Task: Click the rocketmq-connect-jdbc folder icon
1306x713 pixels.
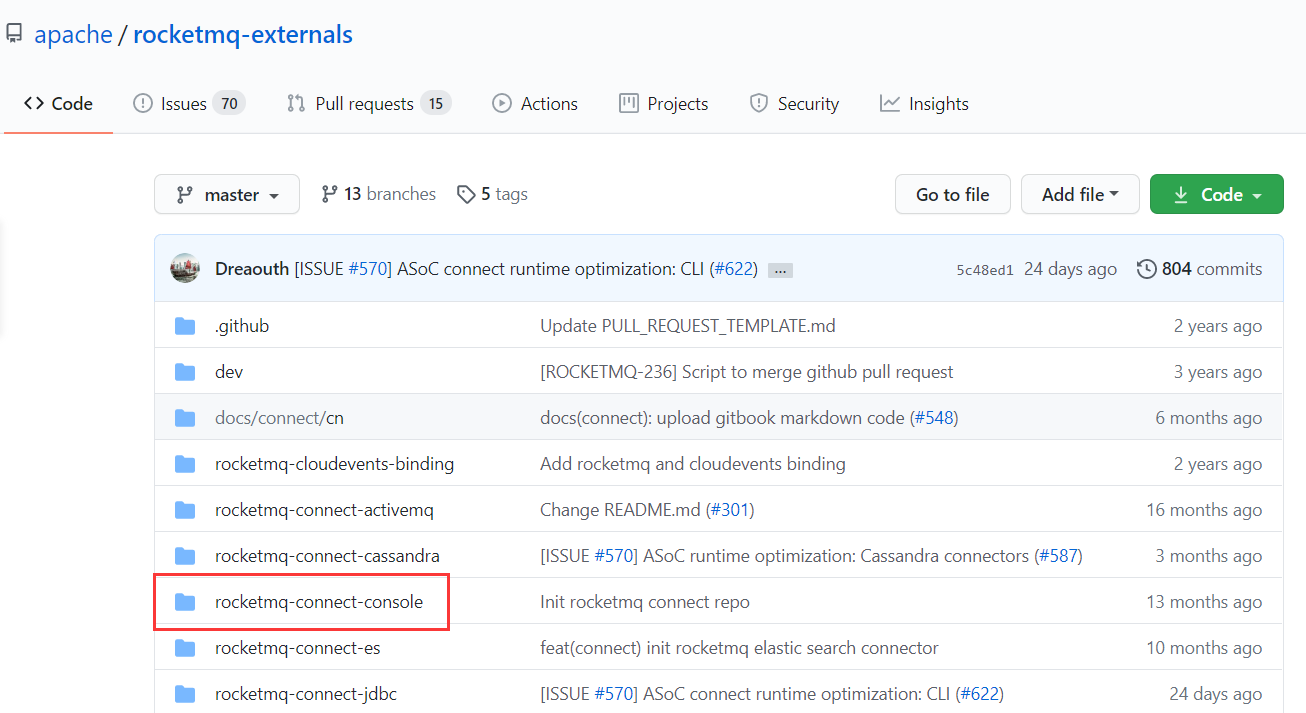Action: point(185,694)
